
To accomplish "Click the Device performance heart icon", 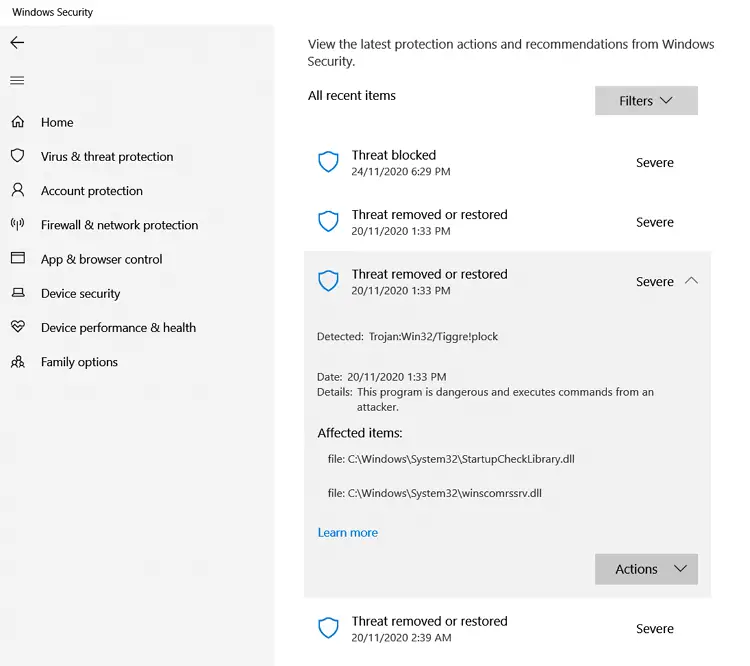I will [x=18, y=327].
